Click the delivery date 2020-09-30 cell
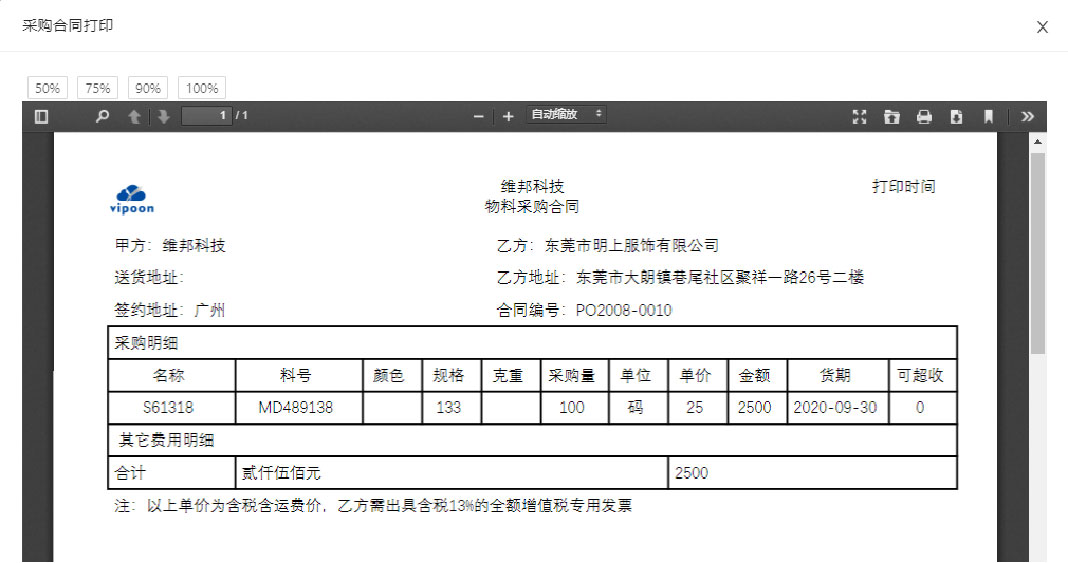Viewport: 1068px width, 563px height. pos(838,408)
